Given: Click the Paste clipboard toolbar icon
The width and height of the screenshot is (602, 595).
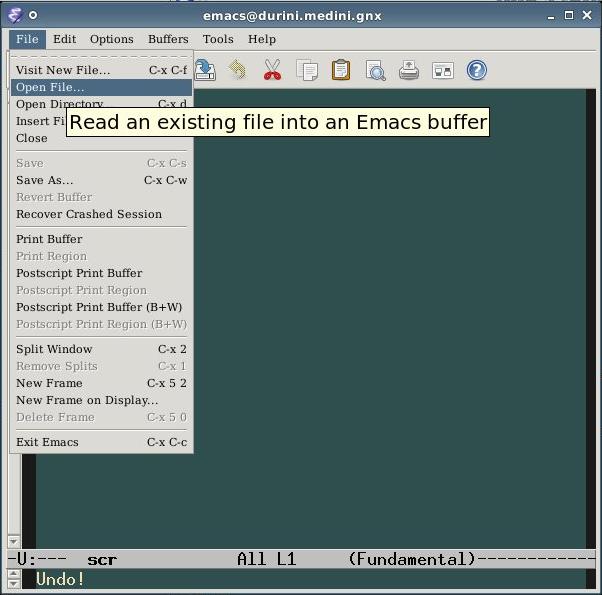Looking at the screenshot, I should tap(341, 70).
